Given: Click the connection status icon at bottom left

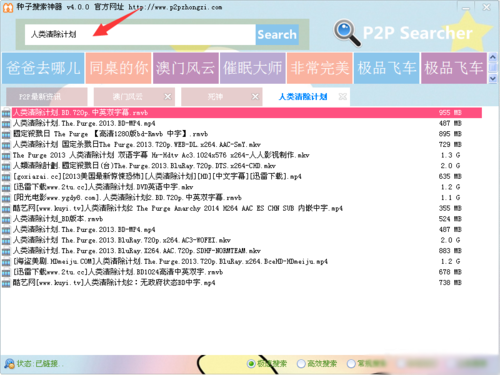Looking at the screenshot, I should coord(9,364).
